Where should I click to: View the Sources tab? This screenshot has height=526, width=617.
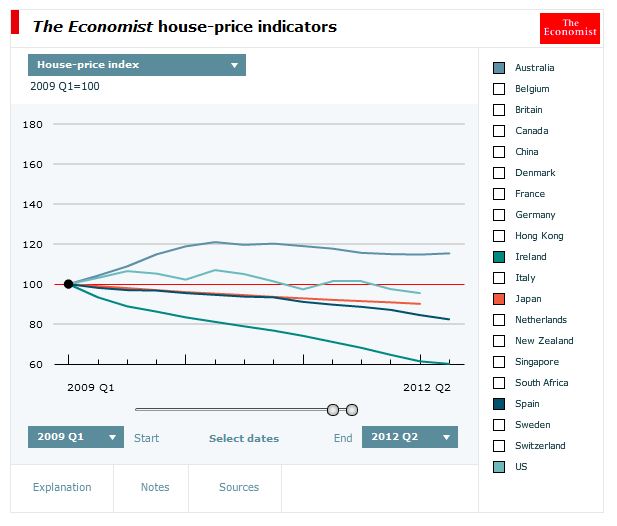click(239, 487)
